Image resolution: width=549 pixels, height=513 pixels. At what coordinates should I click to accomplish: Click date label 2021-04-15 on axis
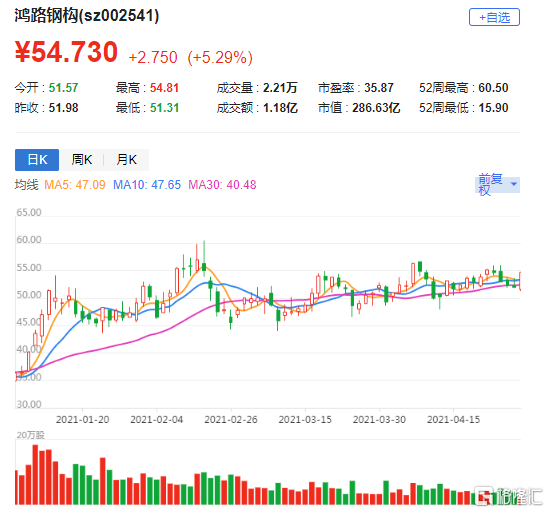pyautogui.click(x=453, y=419)
